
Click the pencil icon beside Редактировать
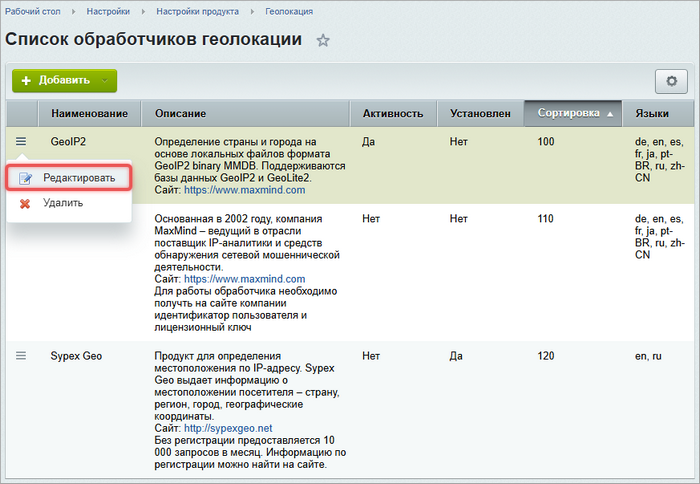point(25,178)
